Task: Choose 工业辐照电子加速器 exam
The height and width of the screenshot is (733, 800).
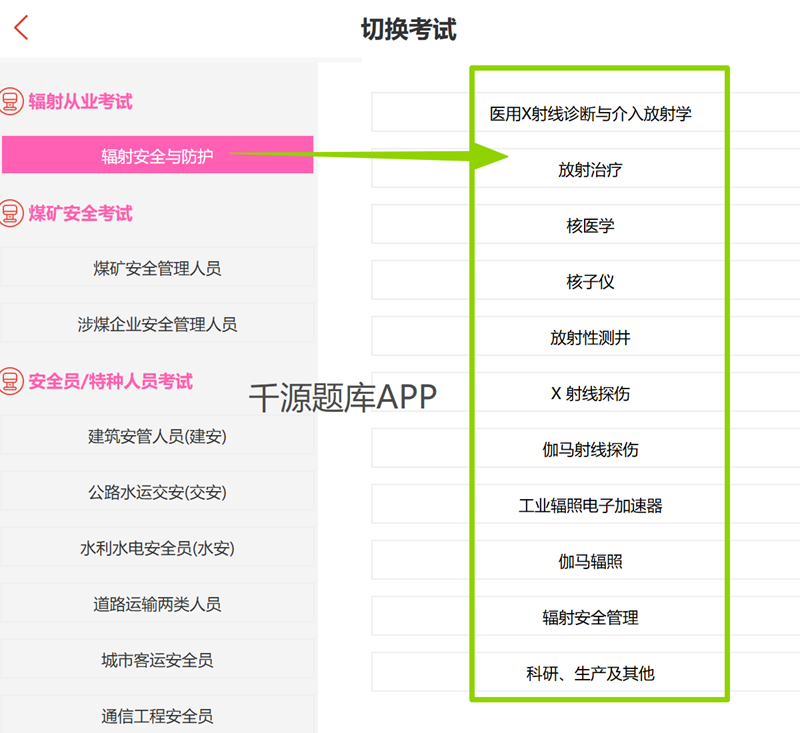Action: tap(590, 506)
